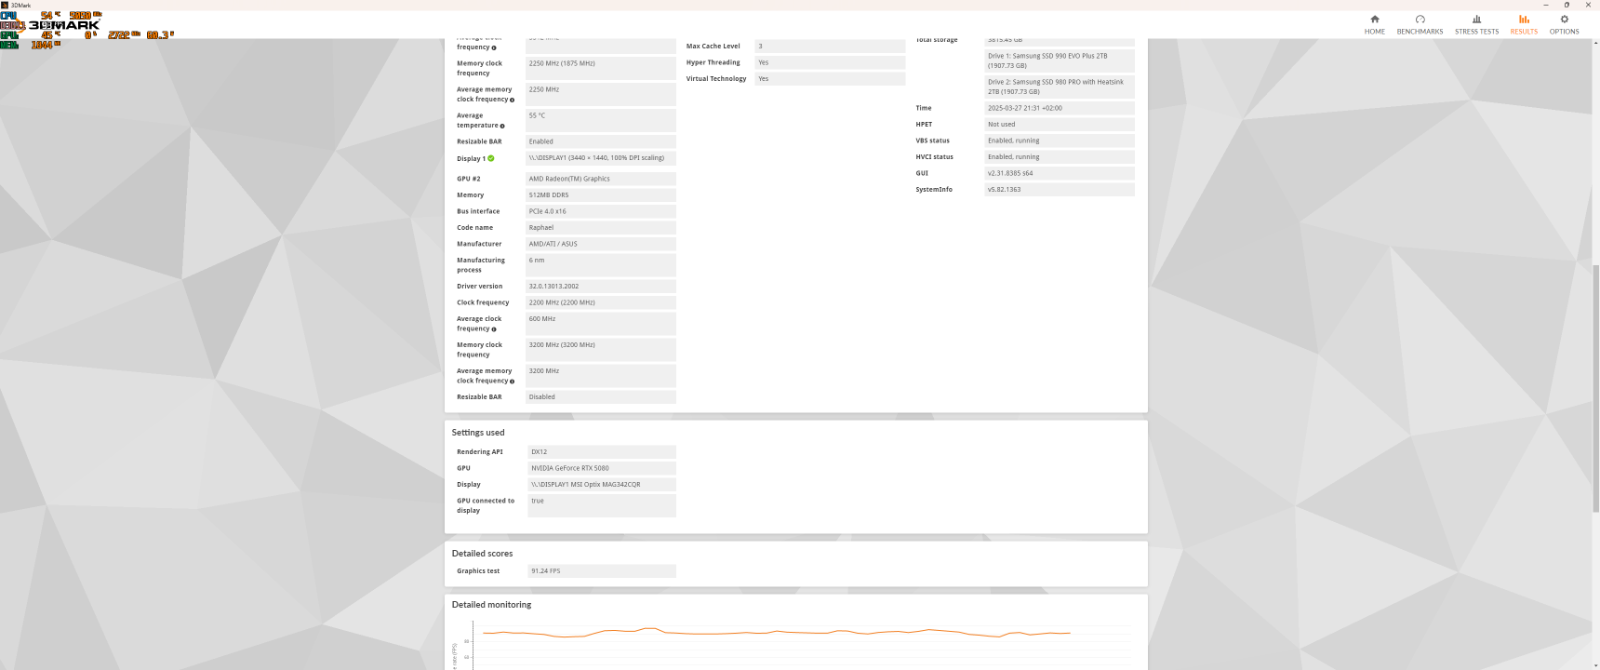Select the '\\.\DISPLAY1 MSI Optix MAG342CQR' value
Image resolution: width=1600 pixels, height=670 pixels.
coord(601,484)
